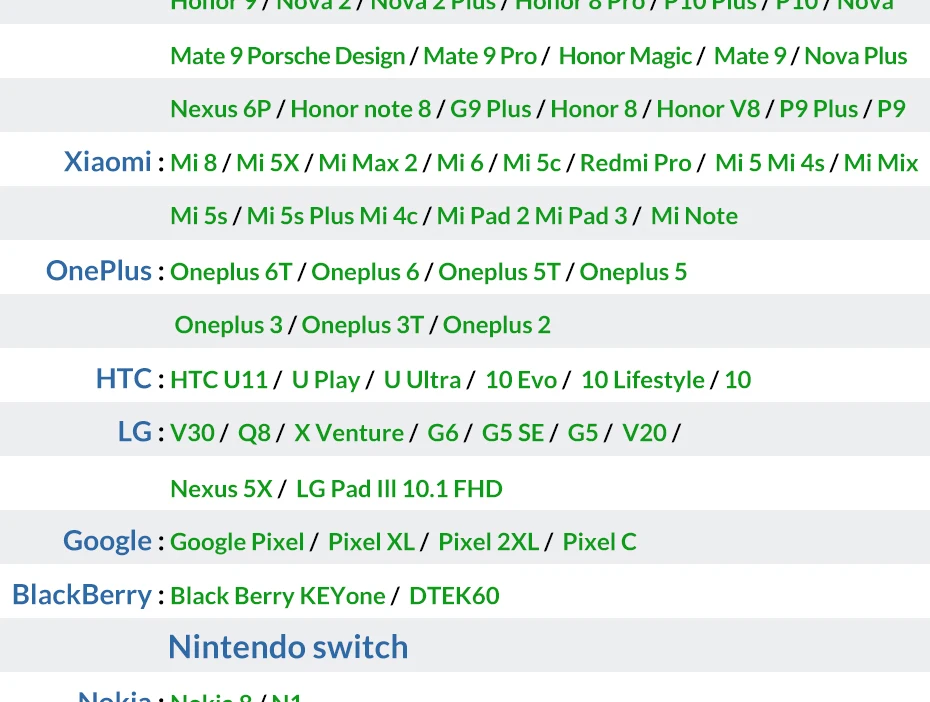Select Mi Note model
The image size is (930, 702).
(x=694, y=216)
